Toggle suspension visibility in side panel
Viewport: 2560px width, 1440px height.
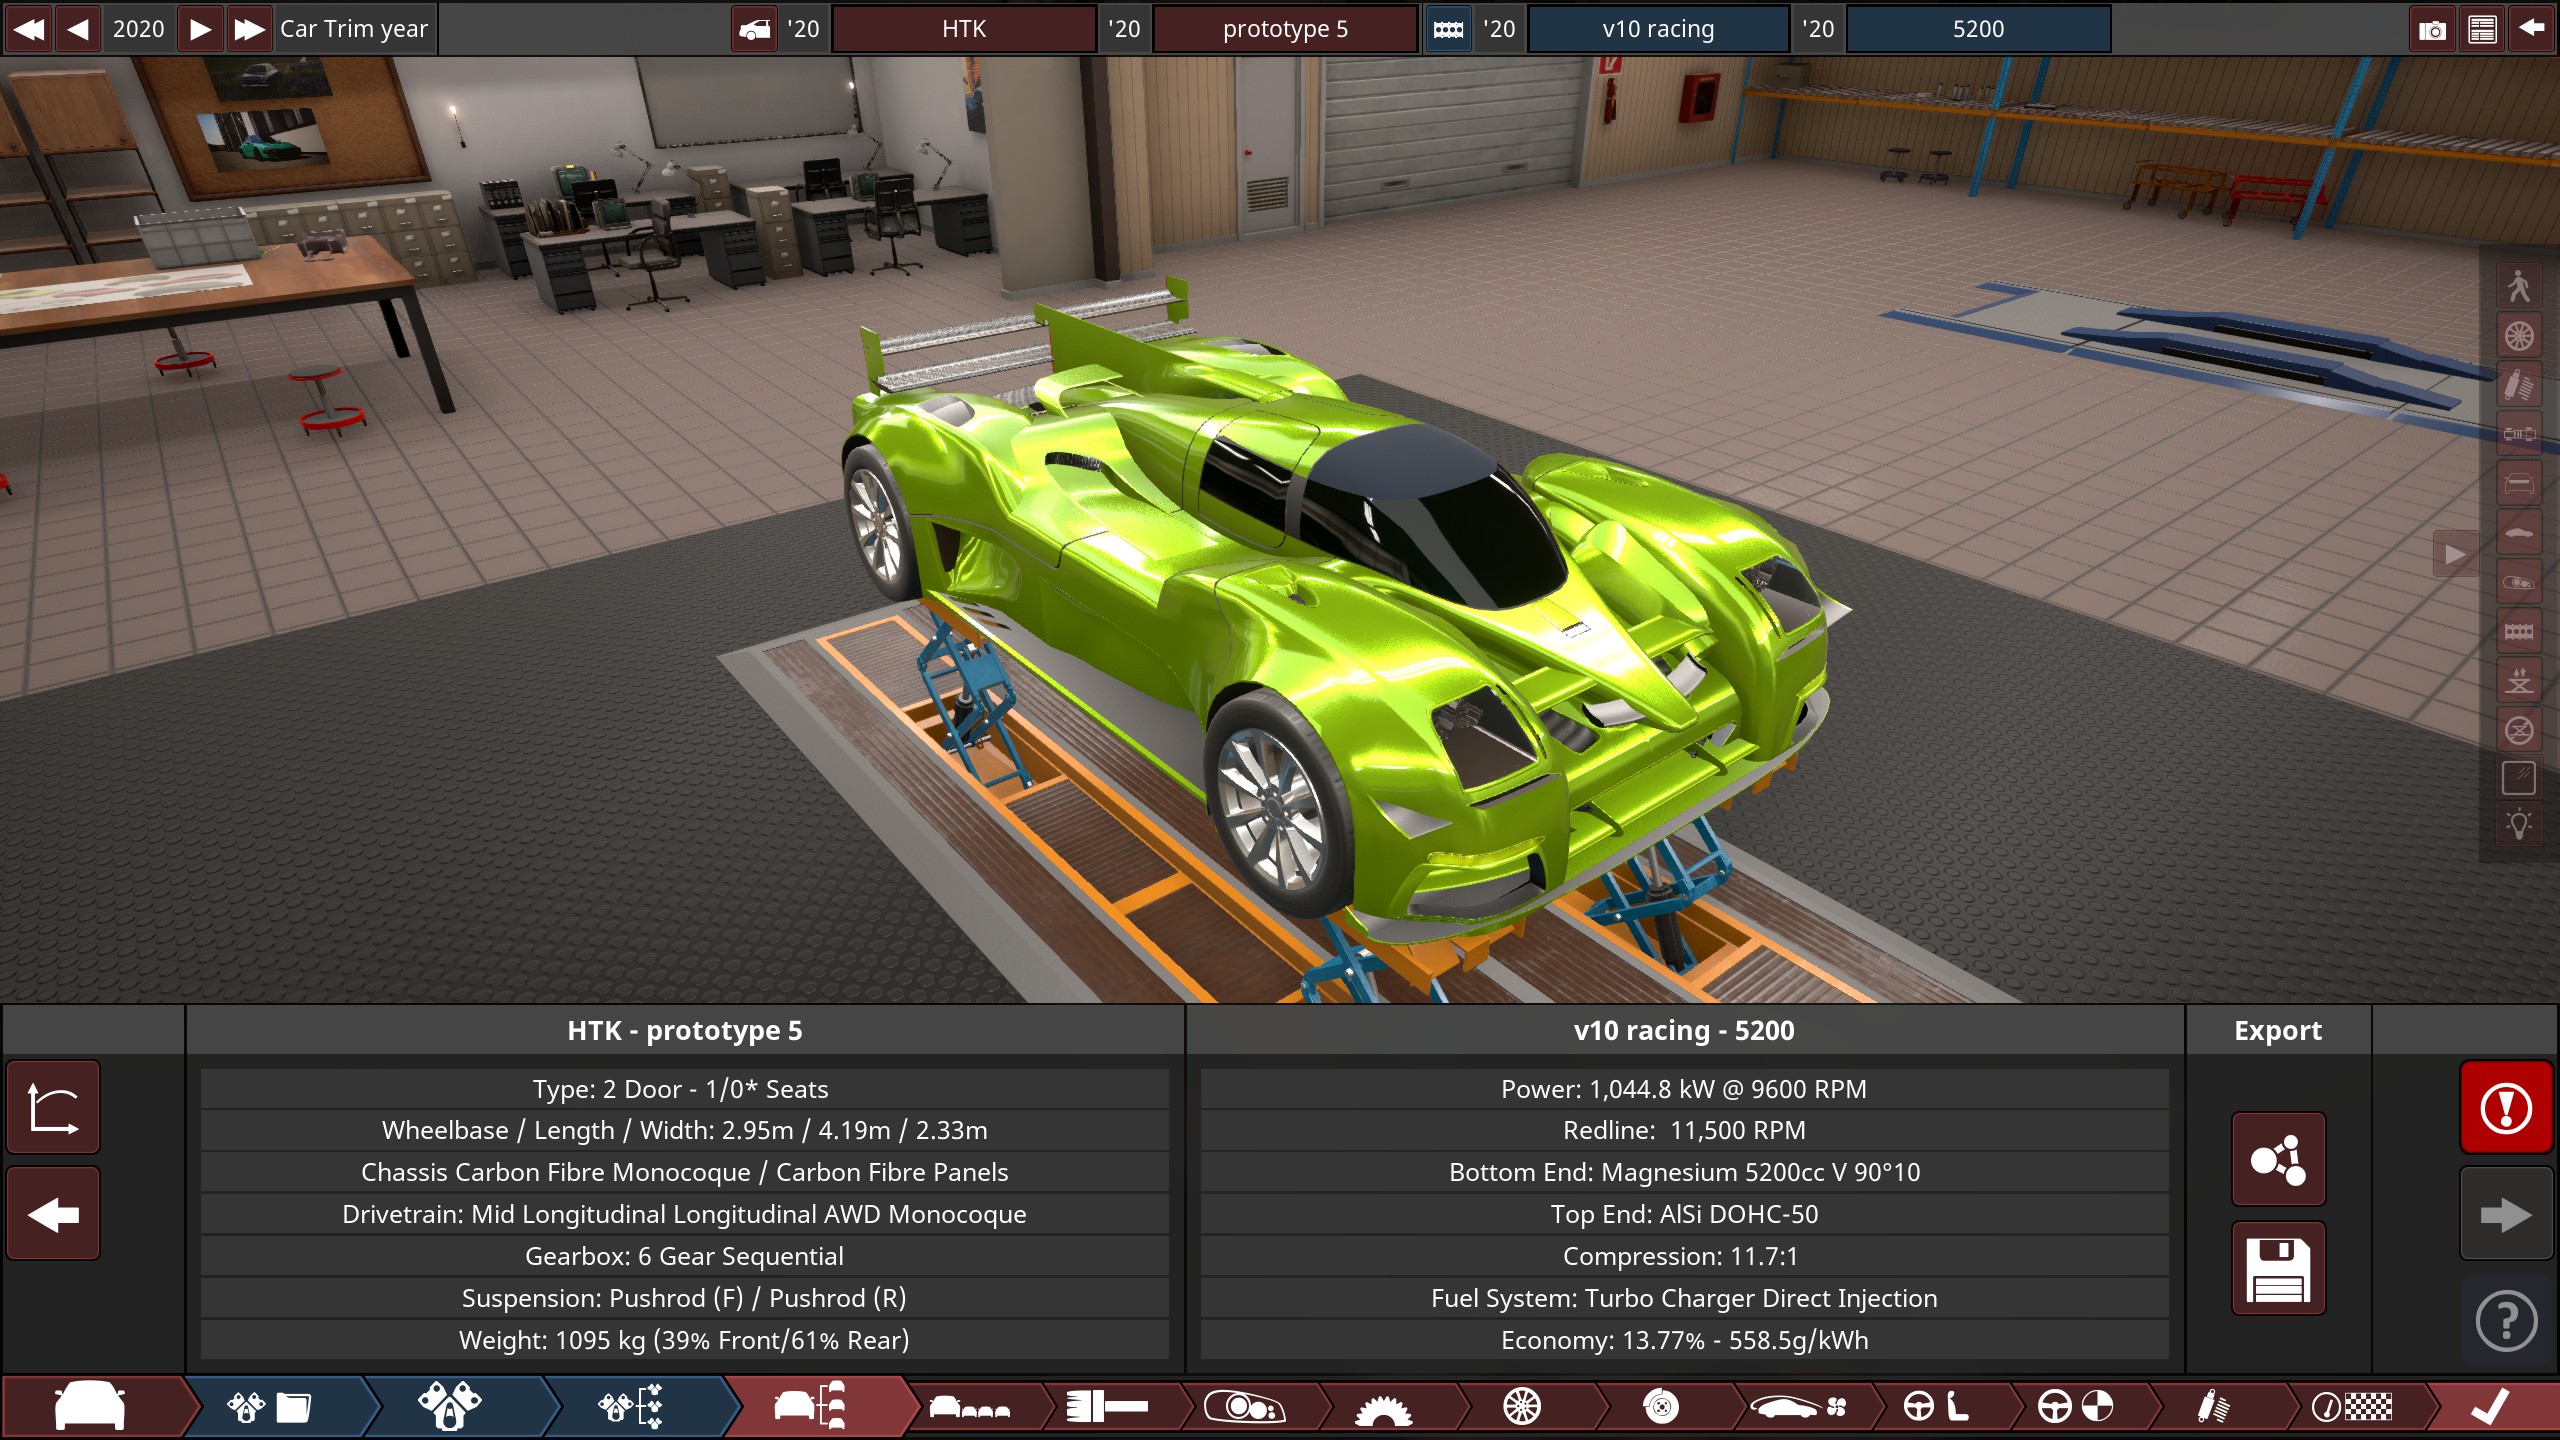2519,385
